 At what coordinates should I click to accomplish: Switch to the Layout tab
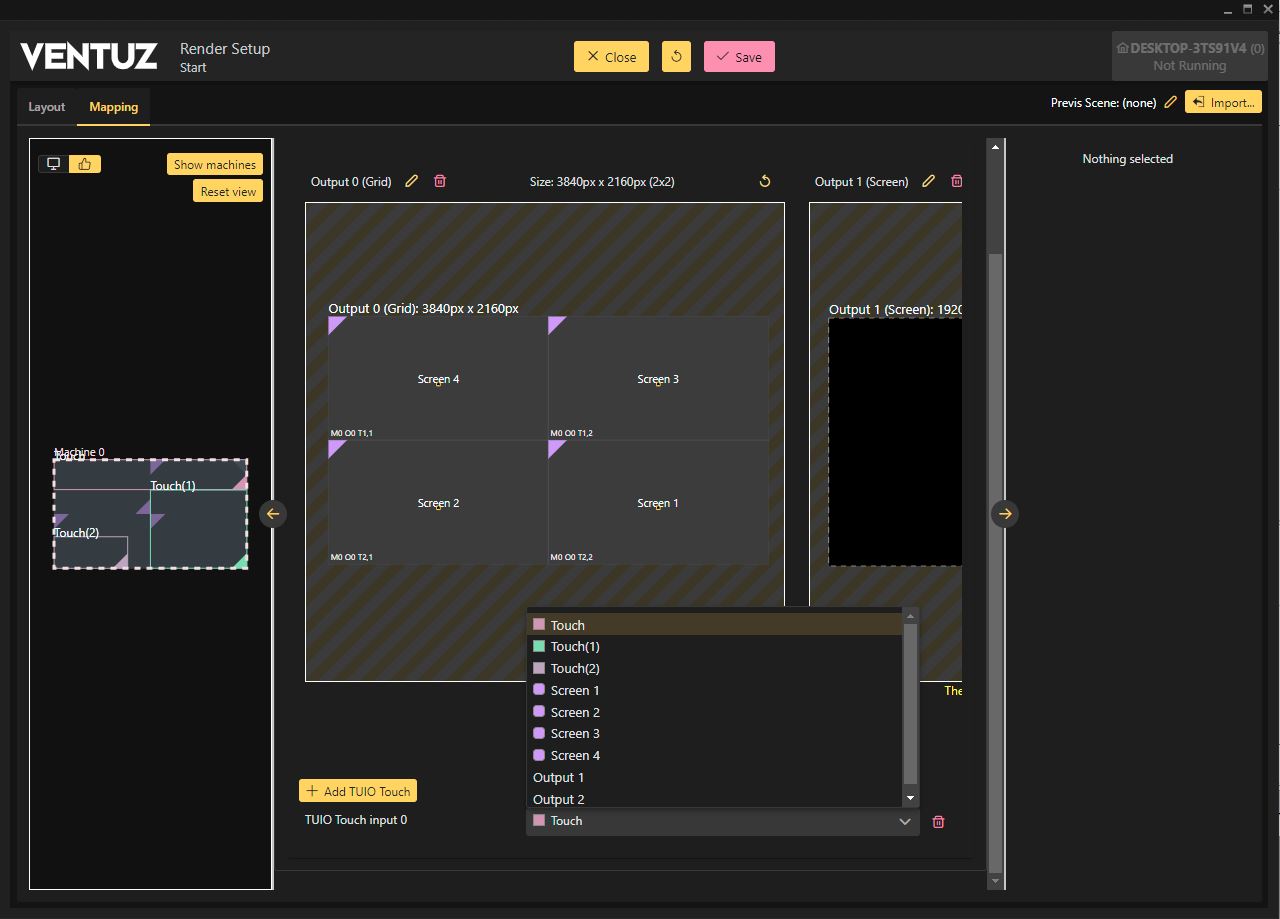tap(47, 107)
